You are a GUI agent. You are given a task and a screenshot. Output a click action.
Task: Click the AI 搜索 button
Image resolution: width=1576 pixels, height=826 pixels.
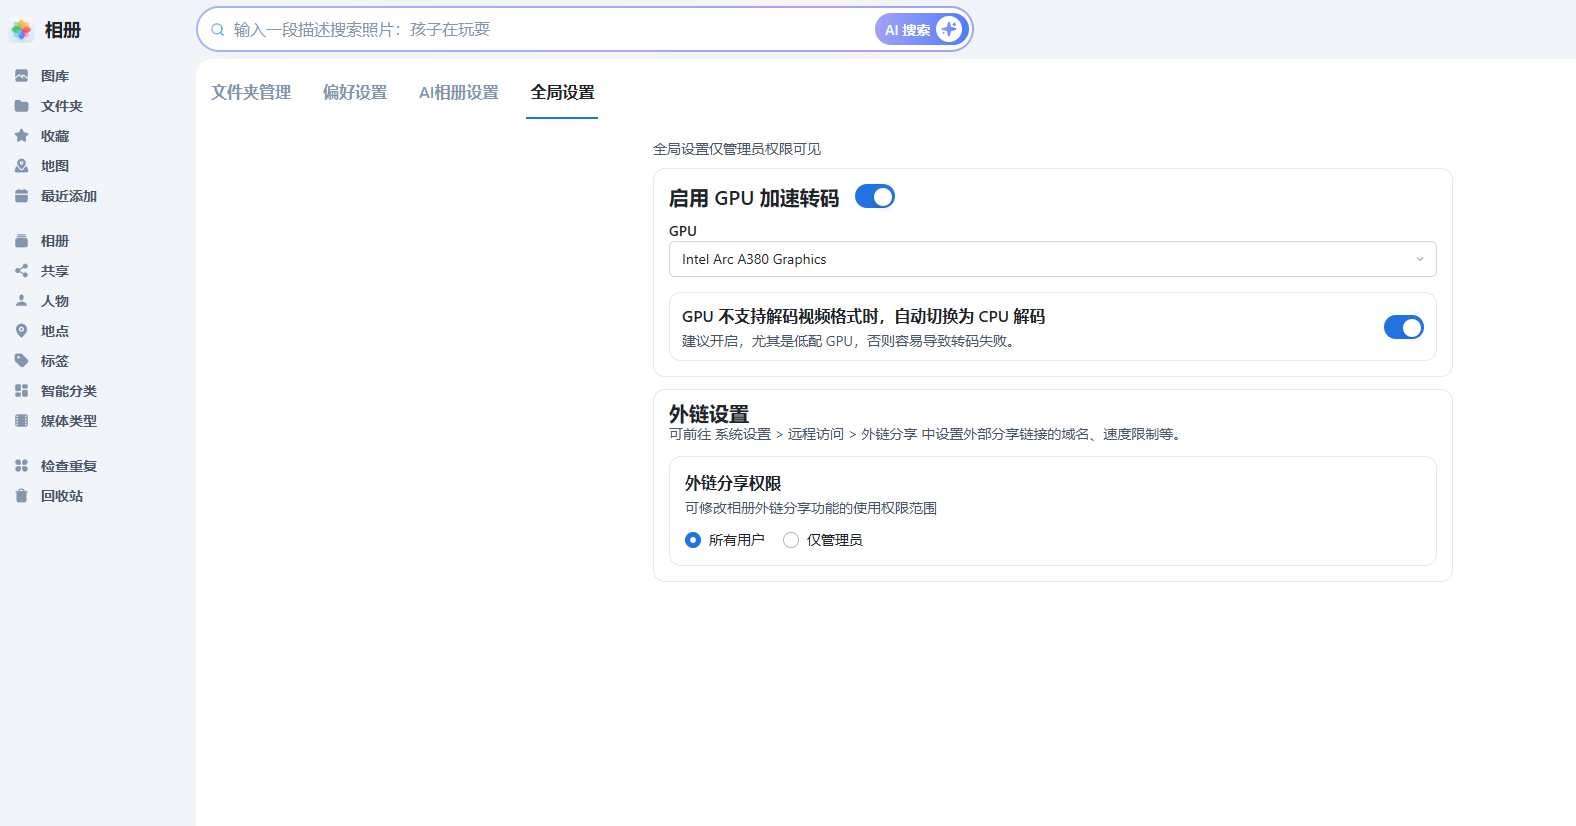[x=921, y=29]
